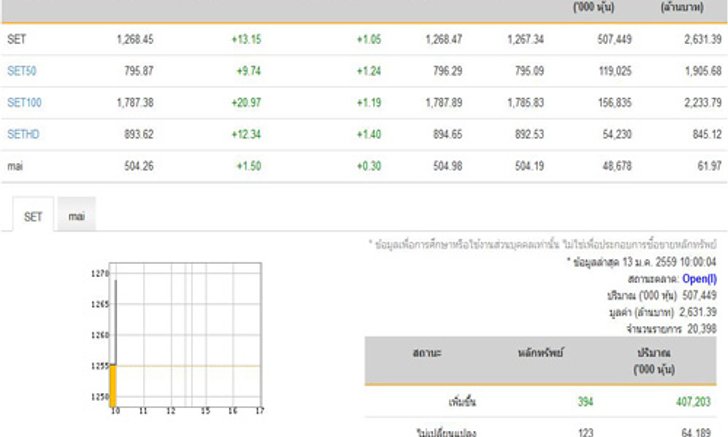
Task: Select SET50 volume 119,025
Action: (615, 71)
